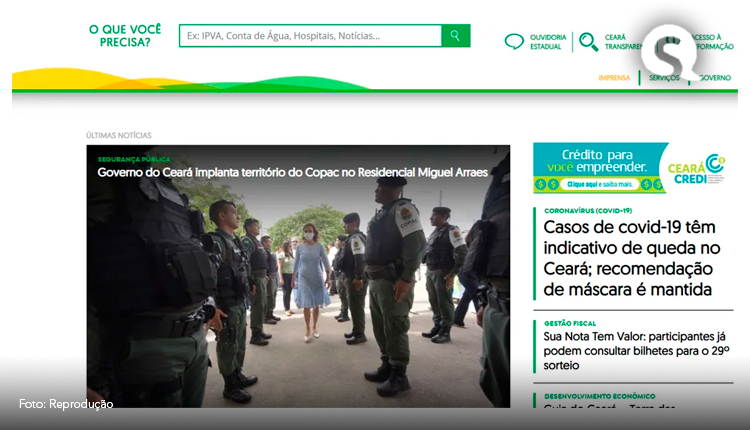The width and height of the screenshot is (750, 430).
Task: Select the Gestão Fiscal category tag
Action: point(572,323)
